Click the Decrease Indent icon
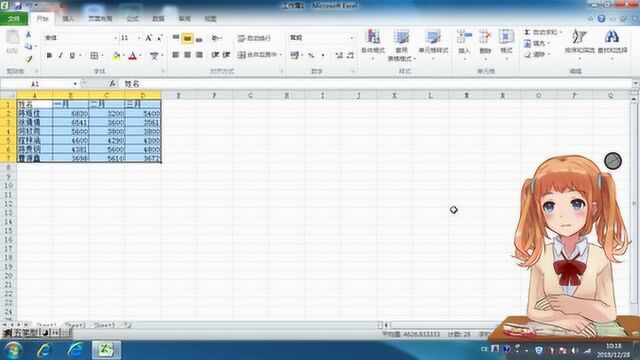 click(x=215, y=55)
